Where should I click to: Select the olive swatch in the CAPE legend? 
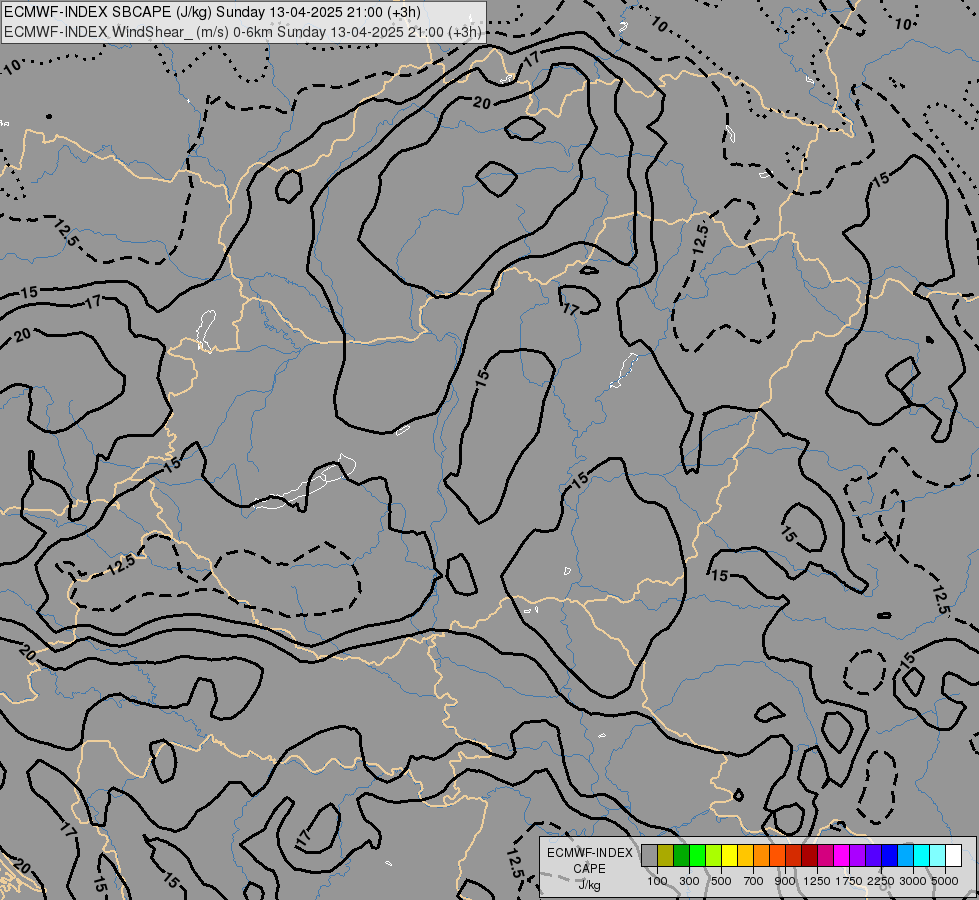(666, 855)
